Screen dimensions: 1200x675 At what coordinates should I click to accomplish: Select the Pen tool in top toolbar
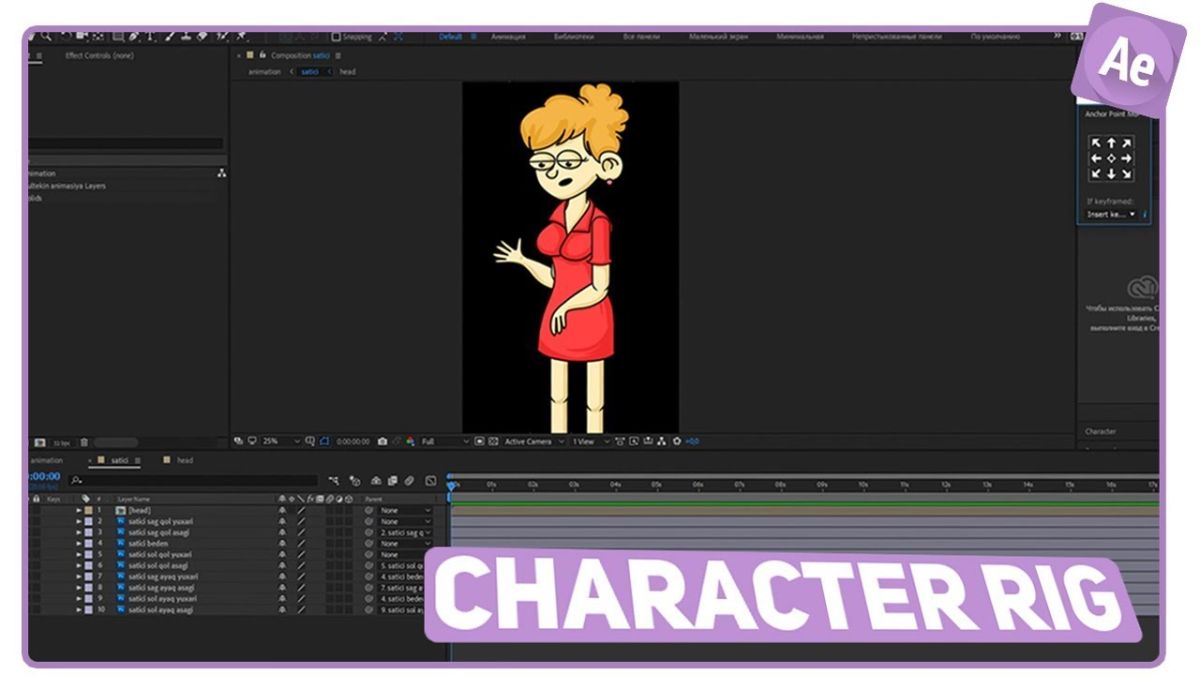pos(133,36)
